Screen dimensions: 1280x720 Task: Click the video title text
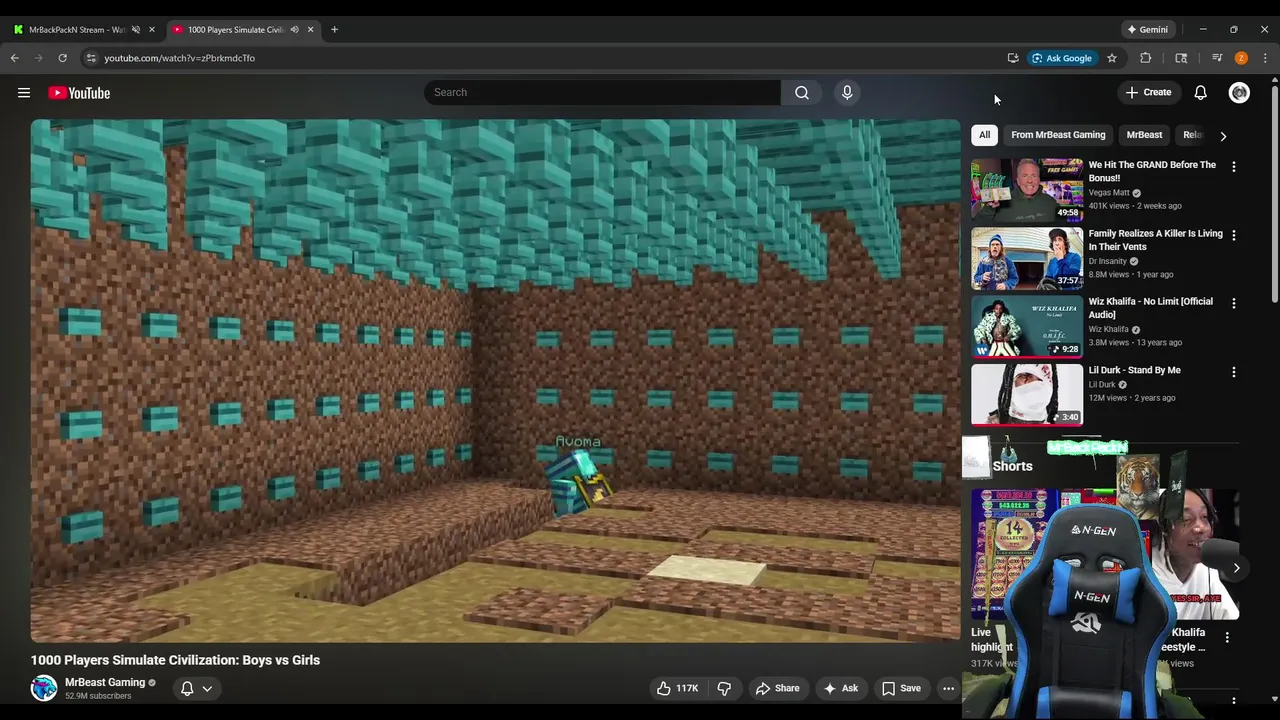[175, 660]
